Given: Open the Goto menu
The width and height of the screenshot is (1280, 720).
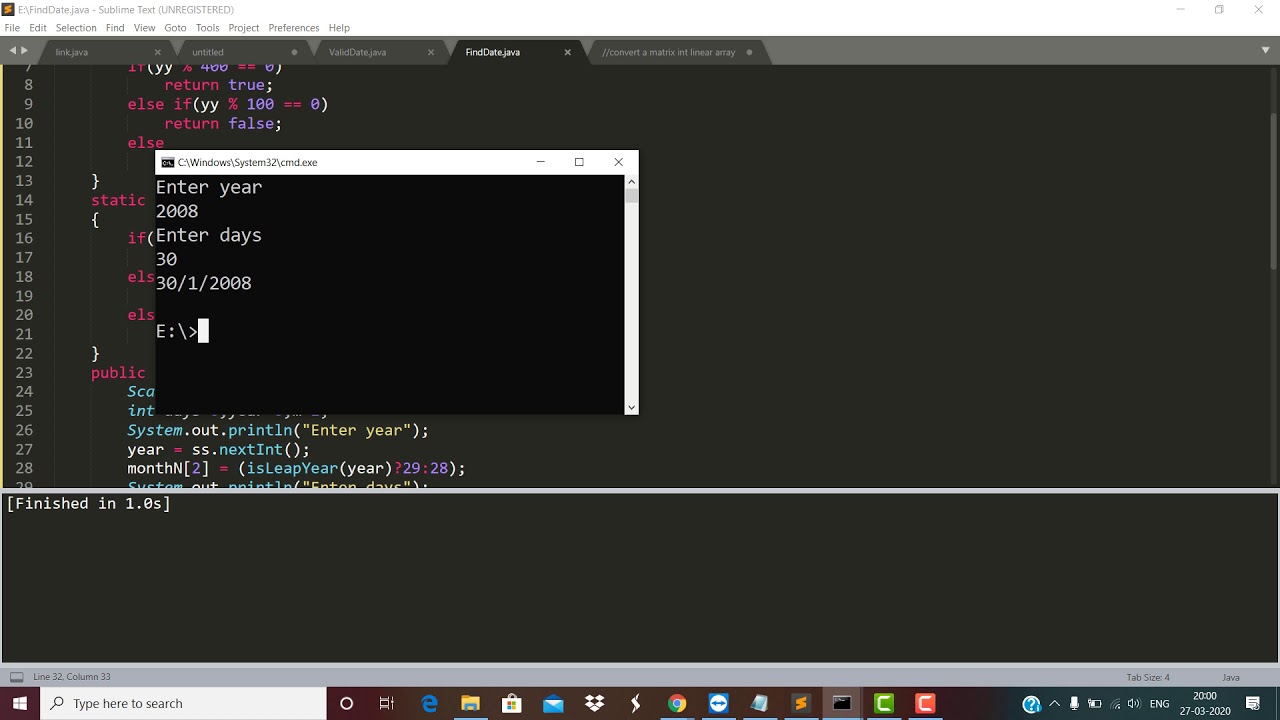Looking at the screenshot, I should point(175,28).
